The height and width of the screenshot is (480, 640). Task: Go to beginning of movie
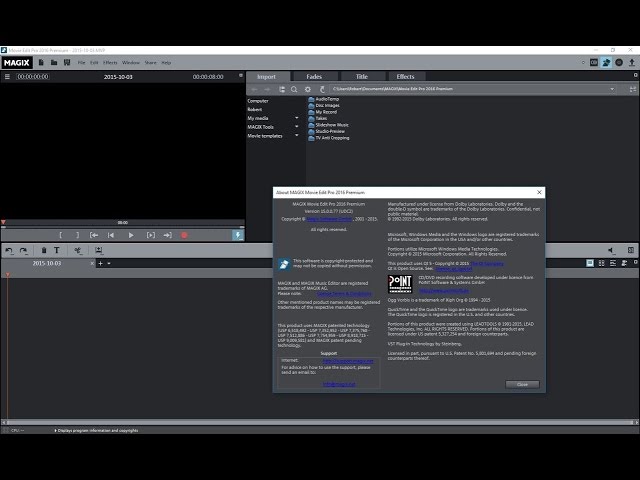click(x=111, y=235)
